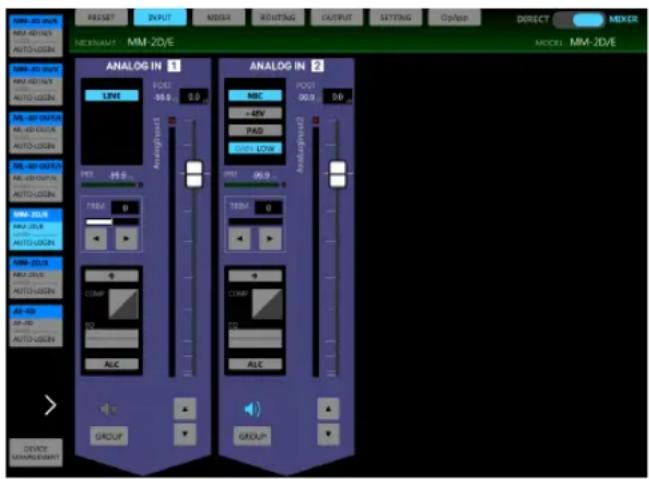Click the Analog In 1 fader handle

pos(194,174)
